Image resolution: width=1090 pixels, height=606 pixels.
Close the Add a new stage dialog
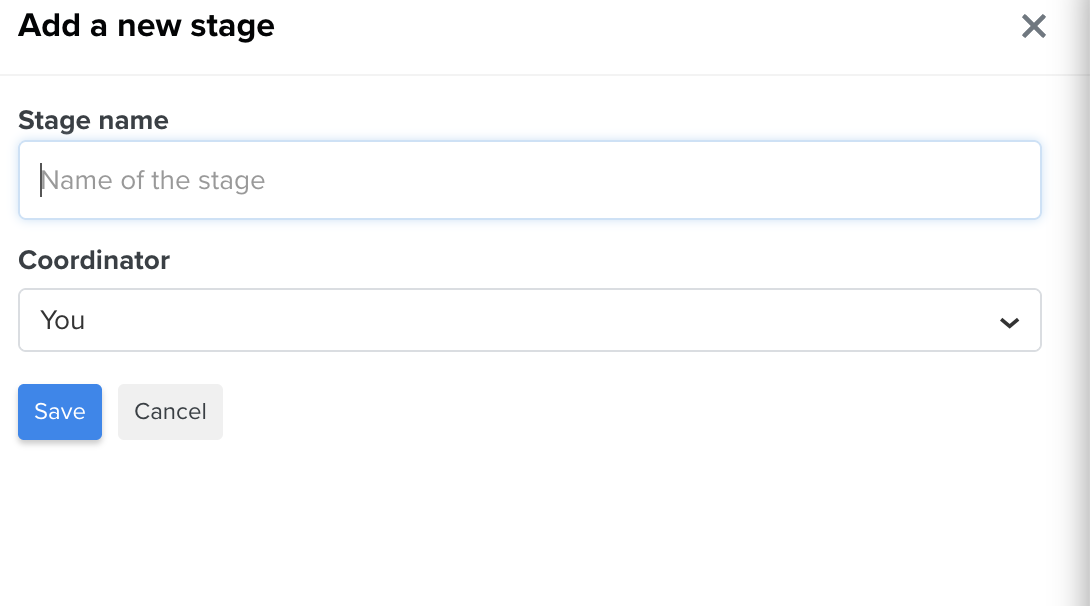[1034, 26]
